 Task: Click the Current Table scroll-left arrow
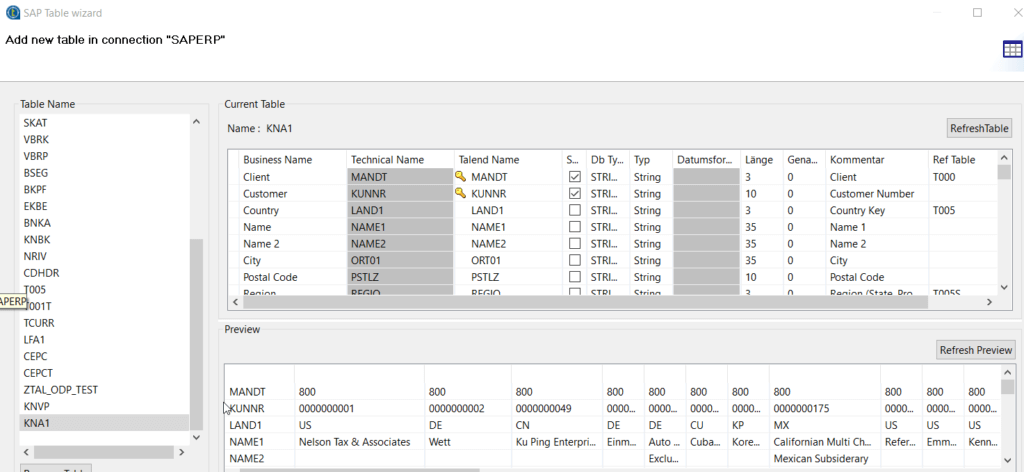tap(236, 302)
